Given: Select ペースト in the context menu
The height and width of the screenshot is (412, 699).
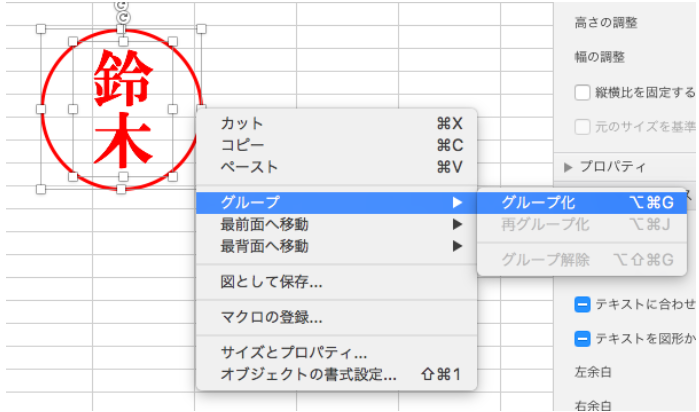Looking at the screenshot, I should pos(249,167).
